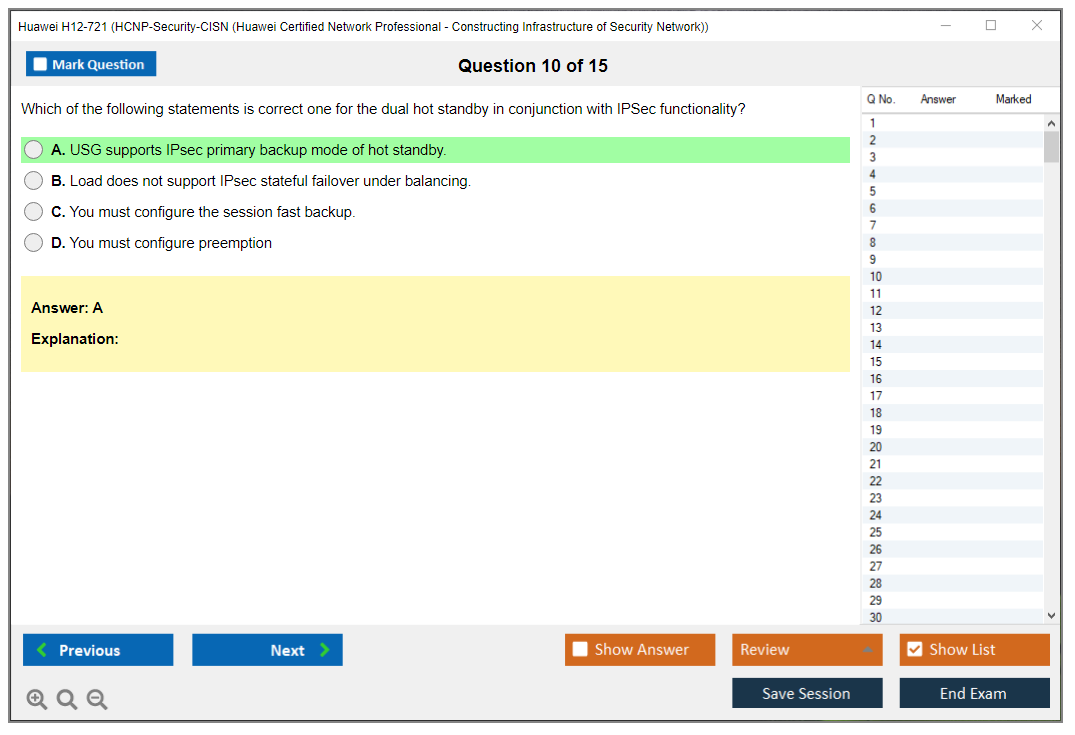The width and height of the screenshot is (1075, 735).
Task: Choose option B about load balancing
Action: tap(34, 181)
